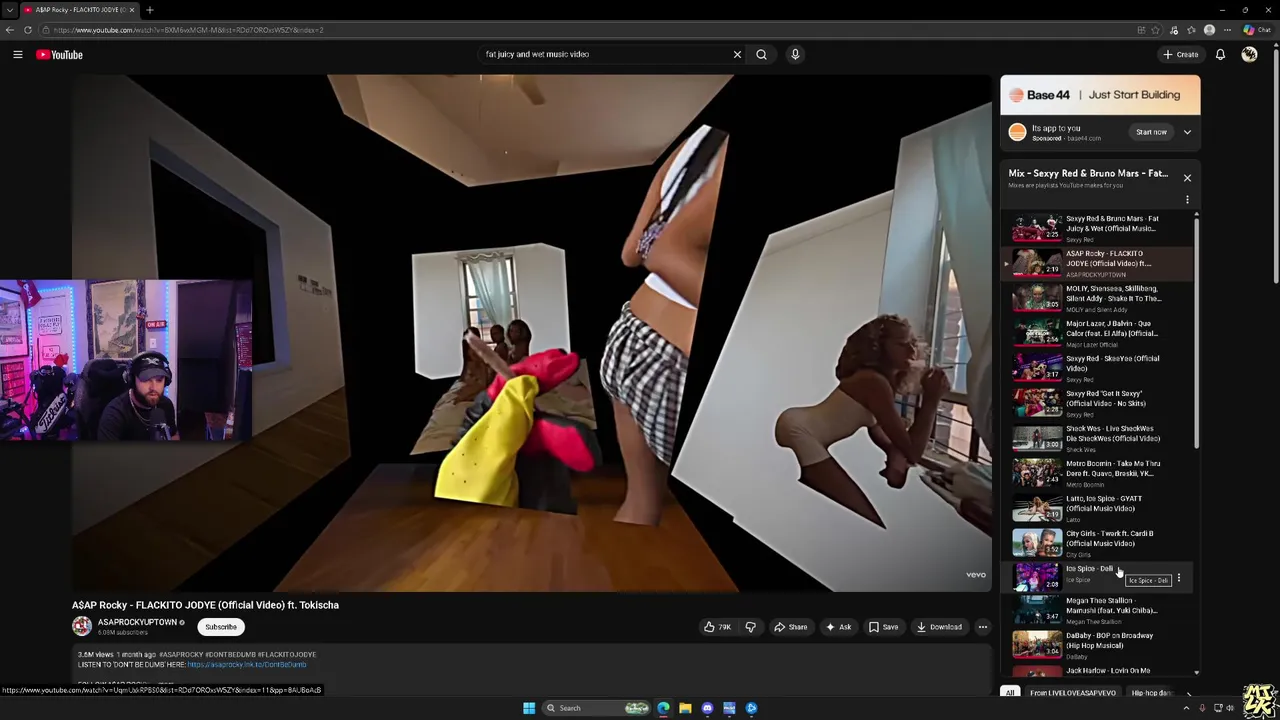Select the Hip-hop dance chip
Image resolution: width=1280 pixels, height=720 pixels.
pyautogui.click(x=1152, y=693)
